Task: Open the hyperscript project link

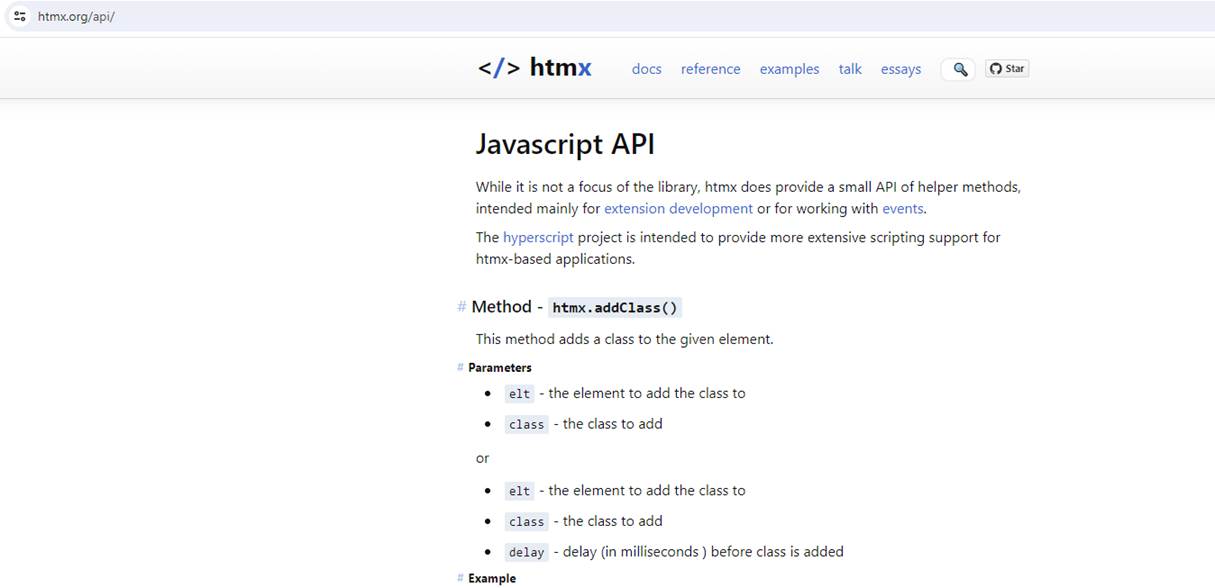Action: click(538, 238)
